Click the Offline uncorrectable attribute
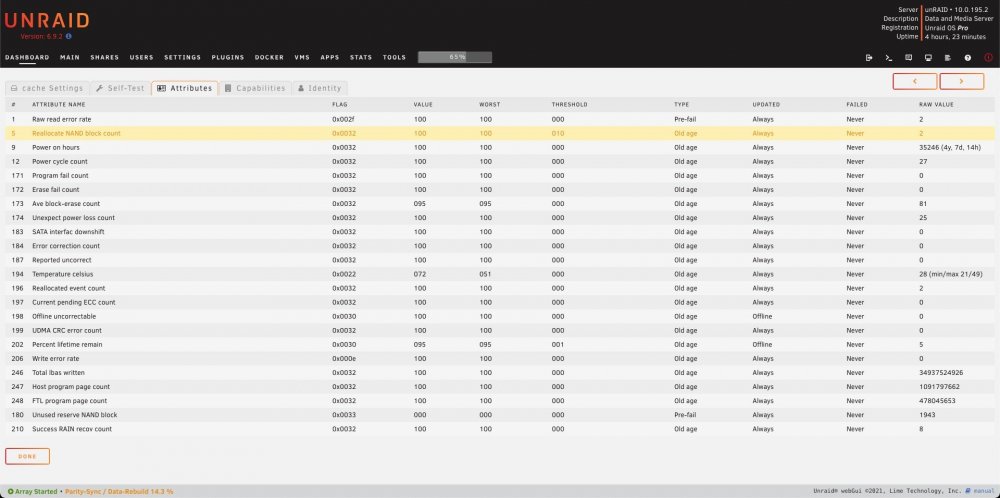This screenshot has height=498, width=1000. pyautogui.click(x=64, y=316)
